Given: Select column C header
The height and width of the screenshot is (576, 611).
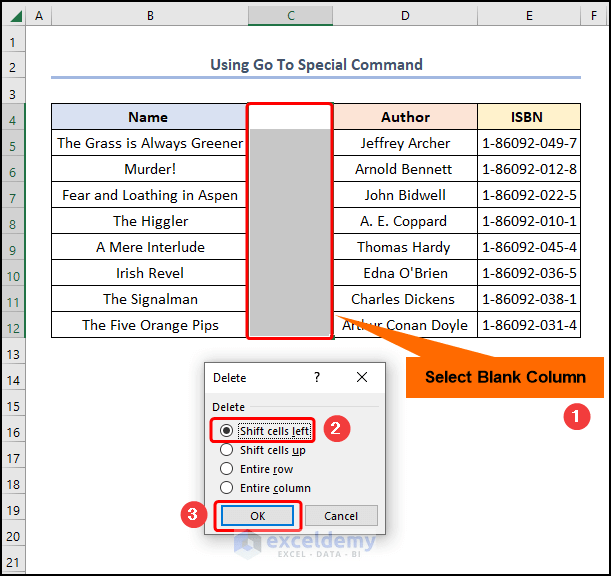Looking at the screenshot, I should 290,16.
